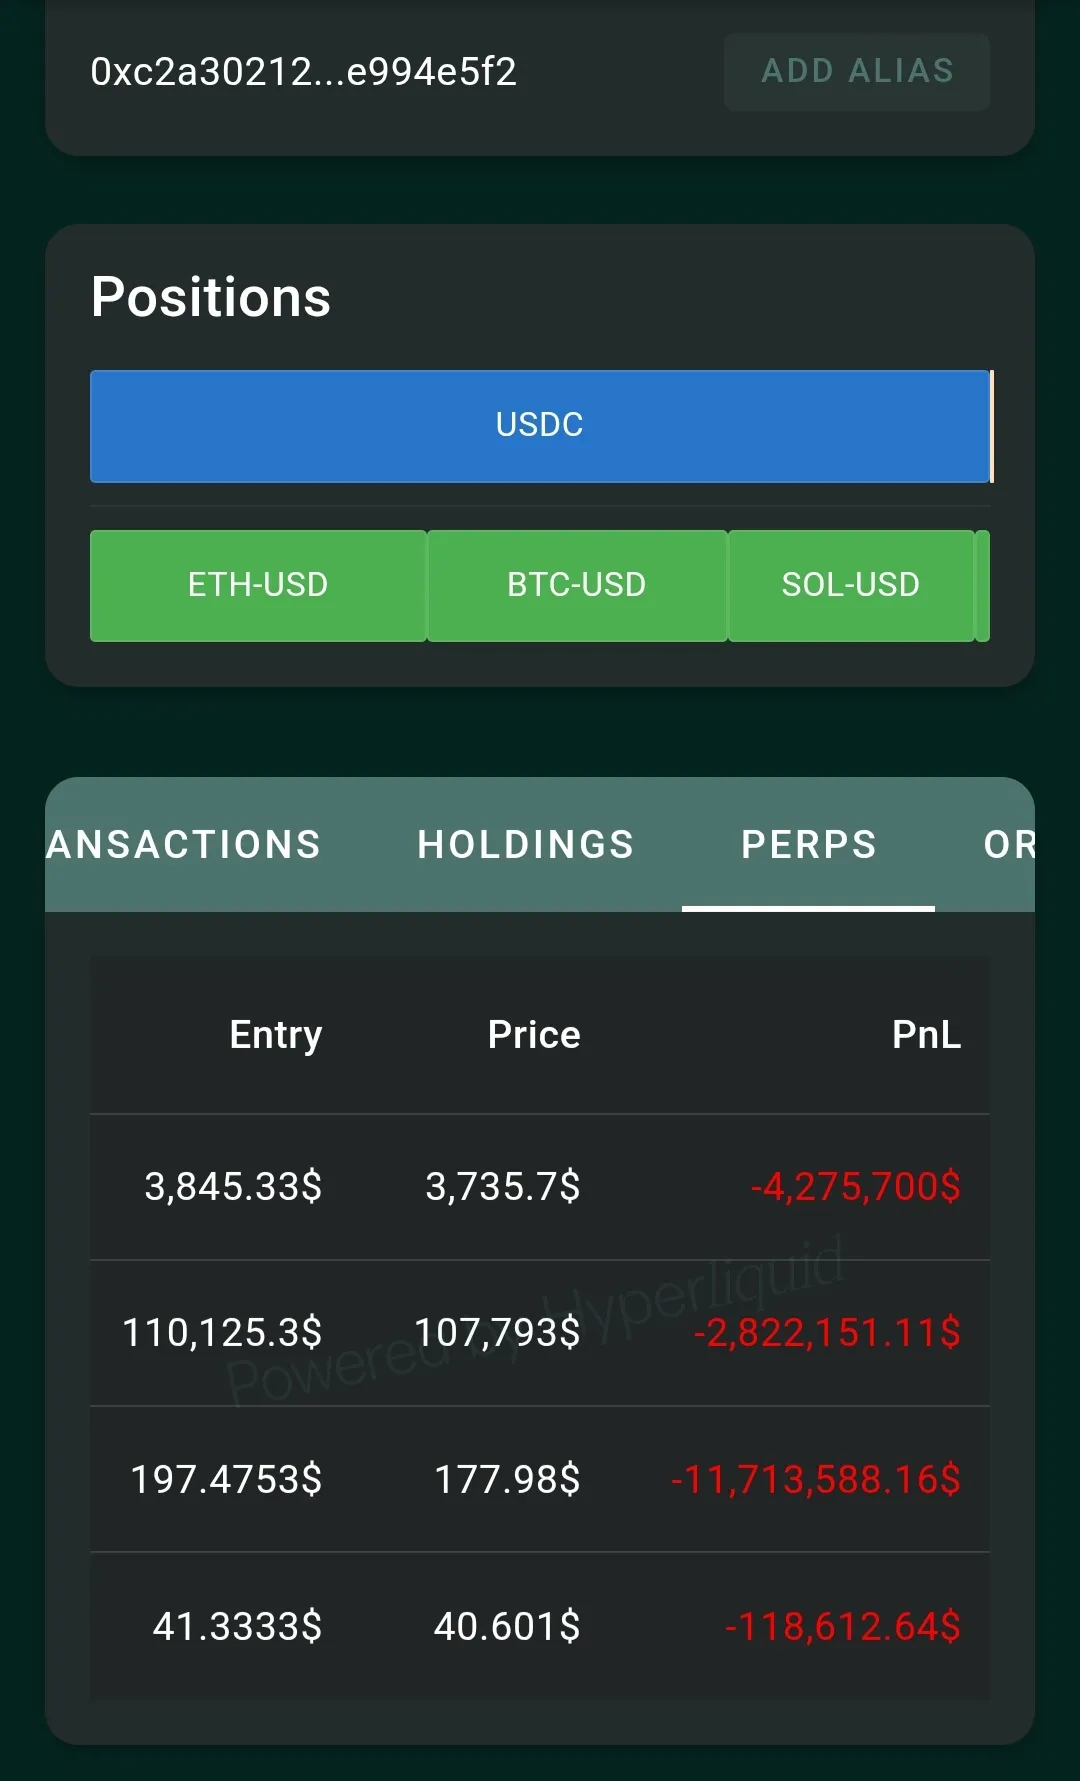Open the Holdings tab
The width and height of the screenshot is (1080, 1781).
[525, 845]
